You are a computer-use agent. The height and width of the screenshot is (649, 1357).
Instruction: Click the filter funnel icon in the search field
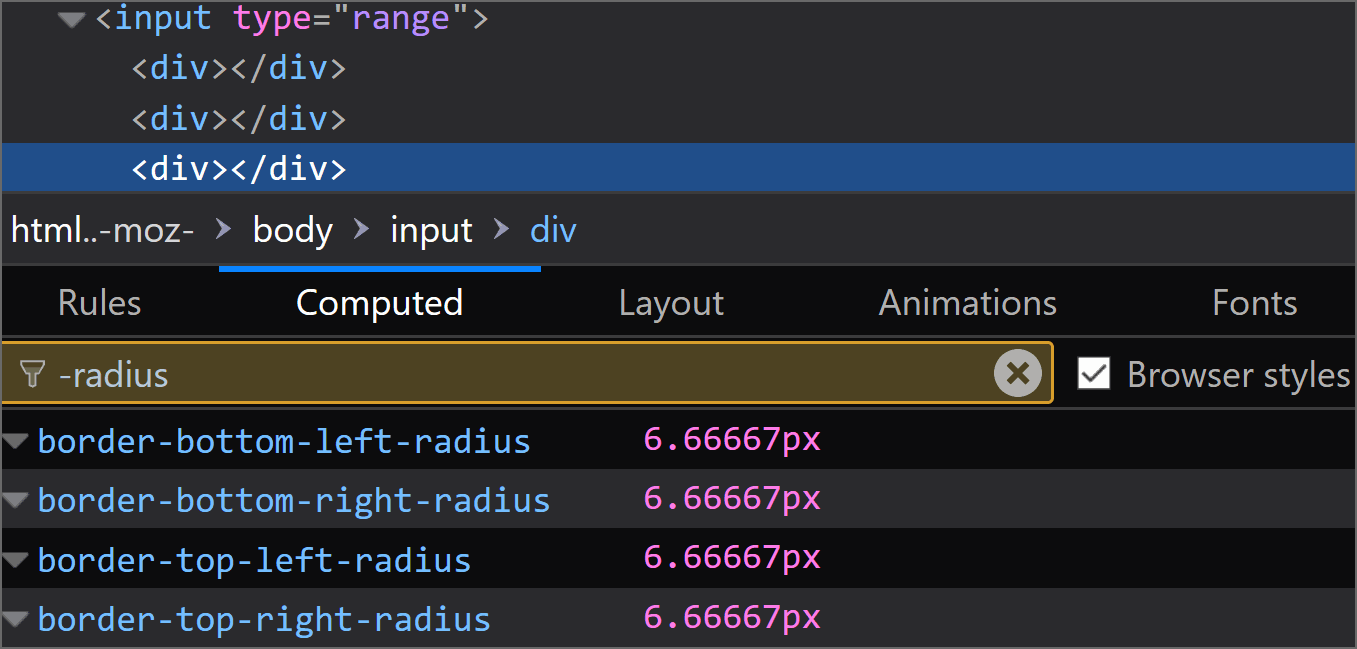point(33,374)
